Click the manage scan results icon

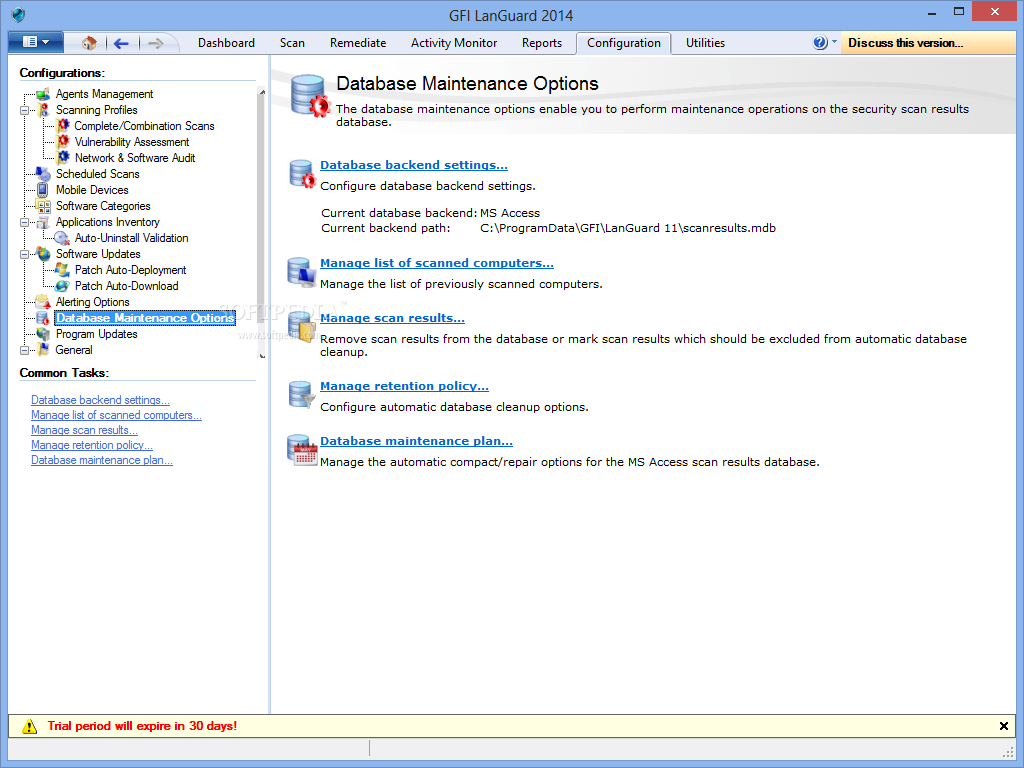coord(302,327)
